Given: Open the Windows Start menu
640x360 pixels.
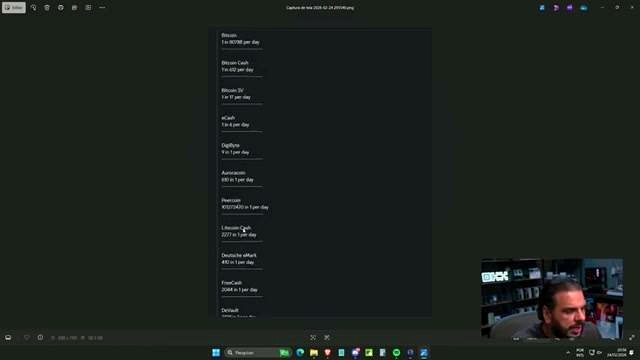Looking at the screenshot, I should pos(216,352).
